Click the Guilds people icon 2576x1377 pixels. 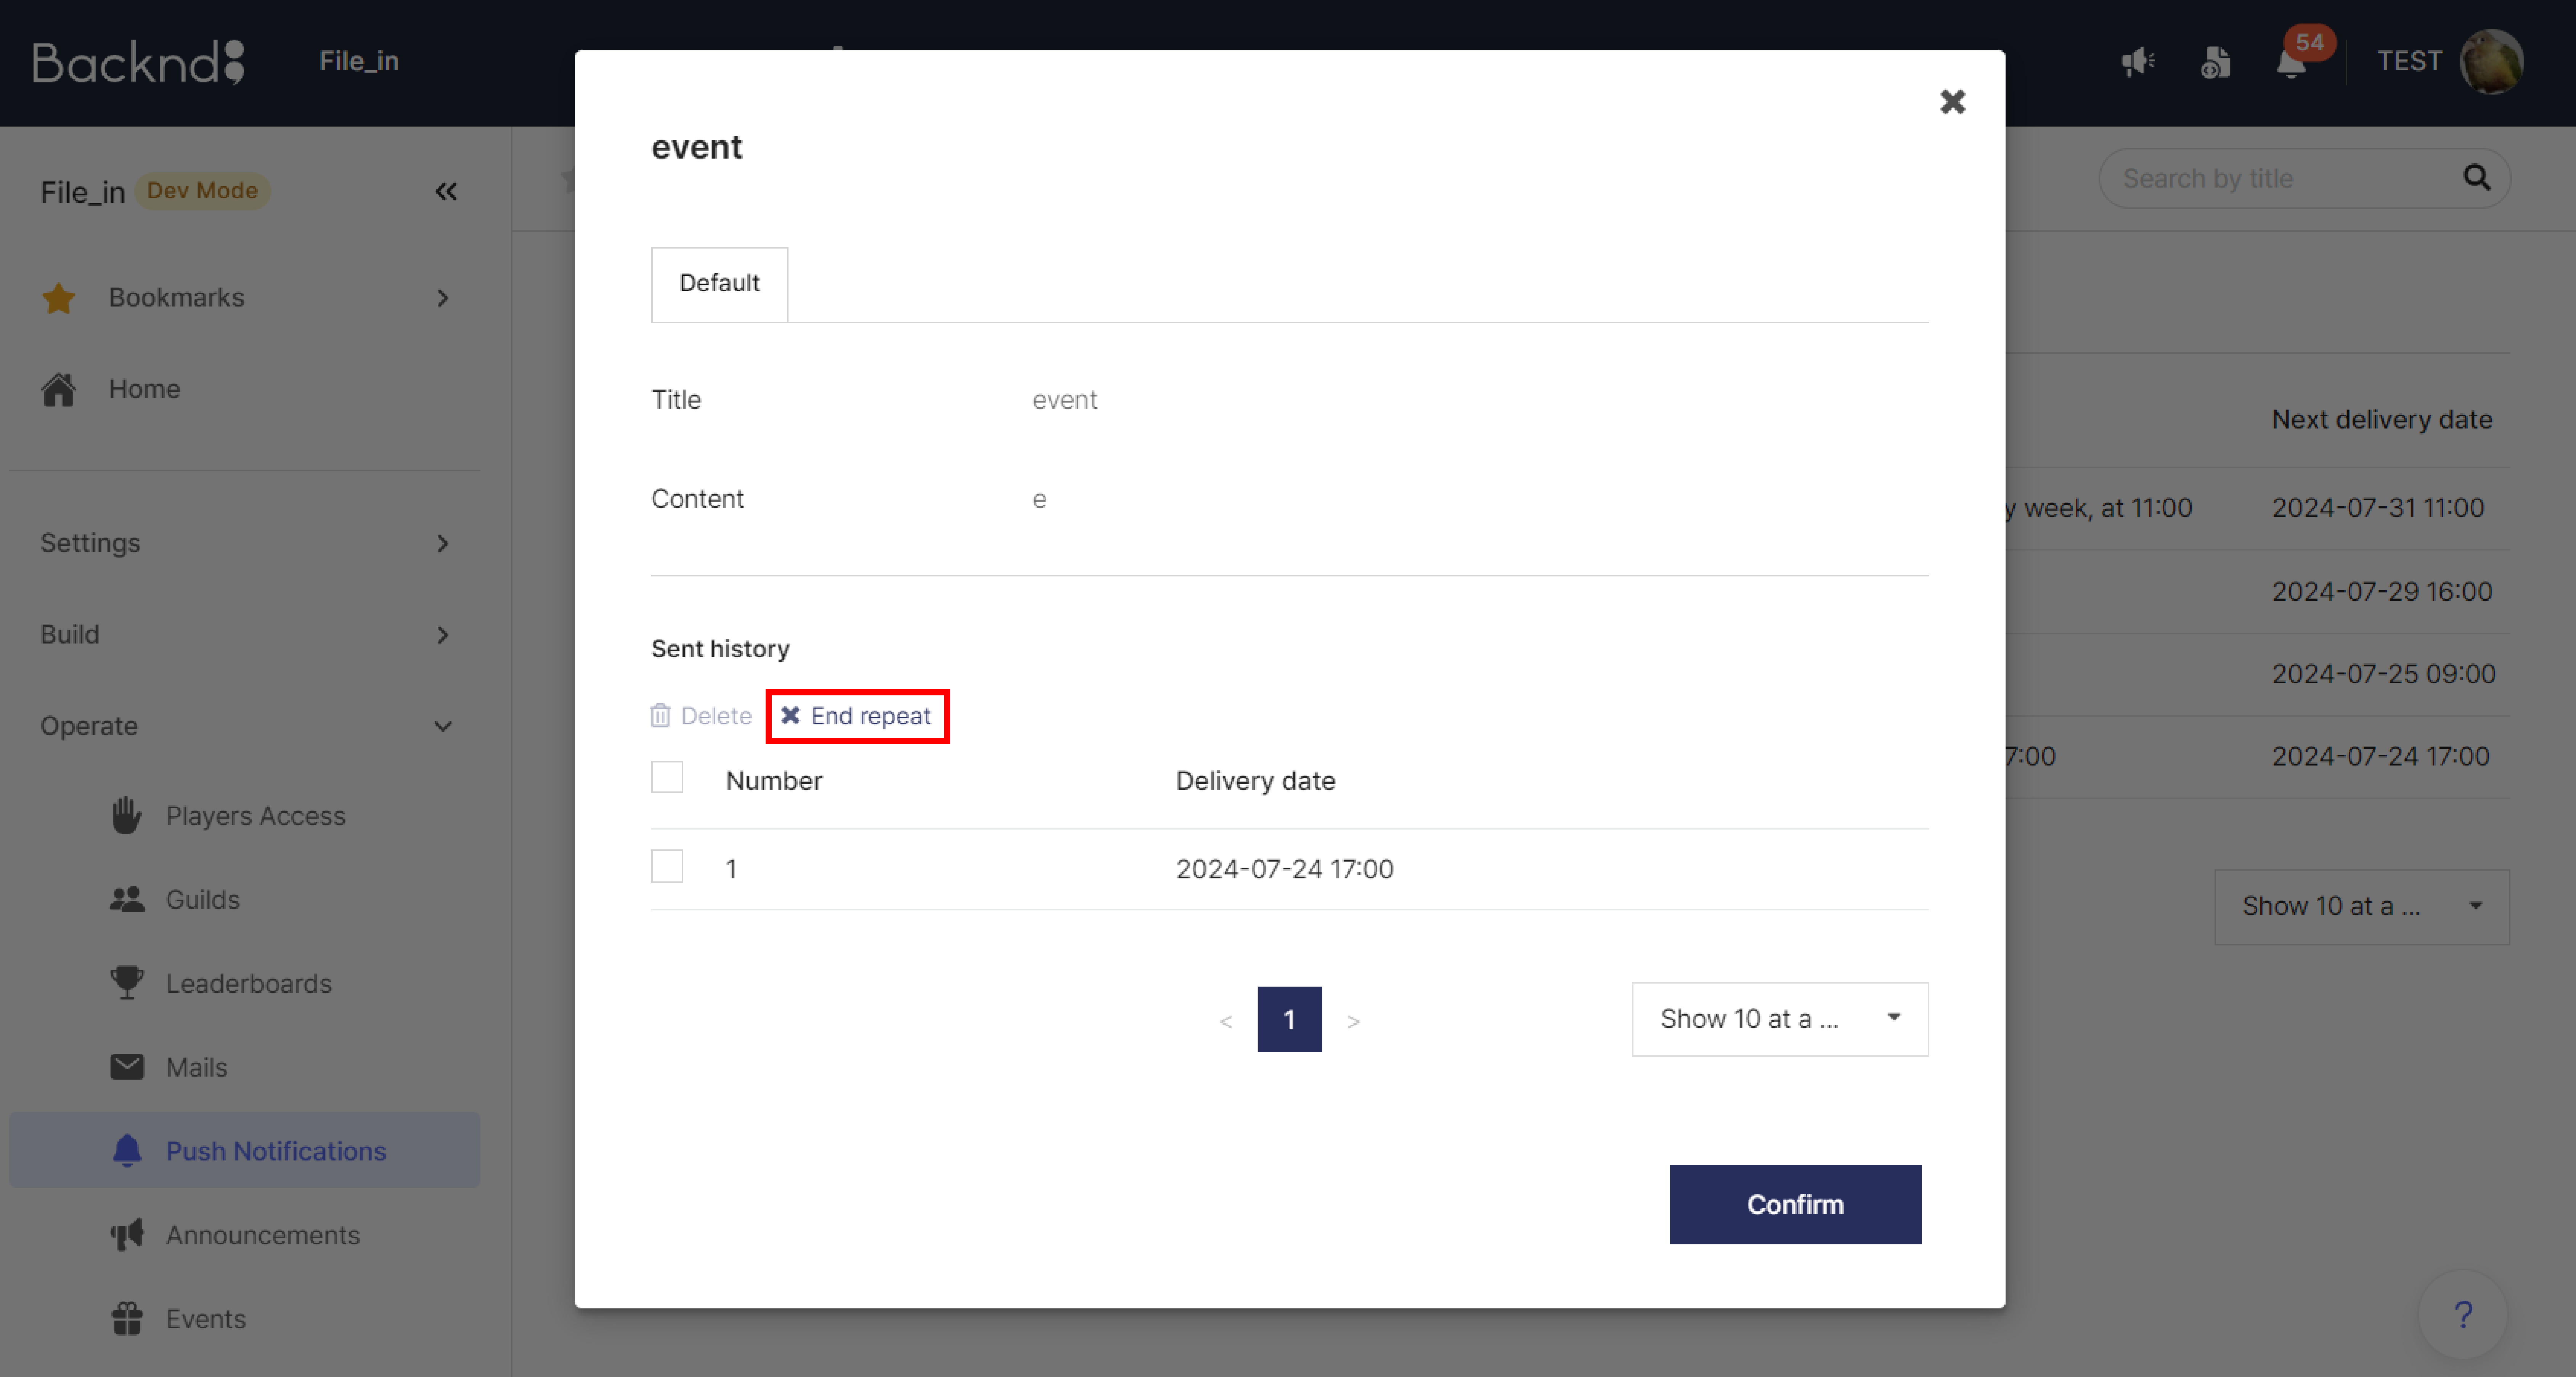coord(127,899)
